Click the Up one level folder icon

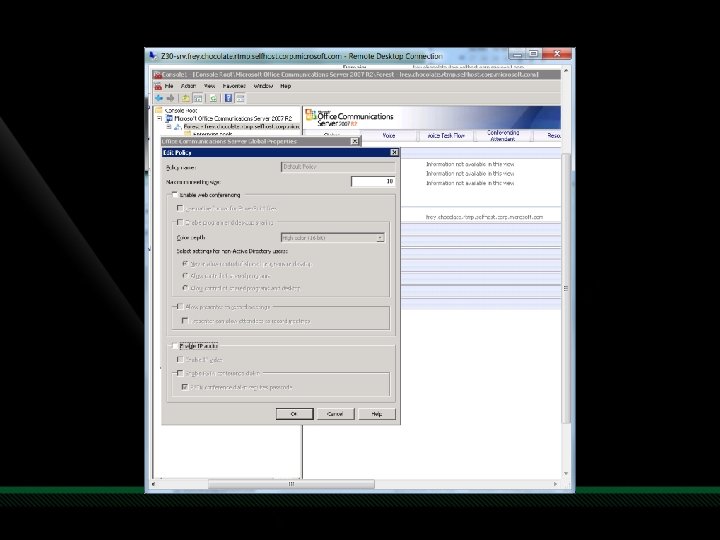185,98
